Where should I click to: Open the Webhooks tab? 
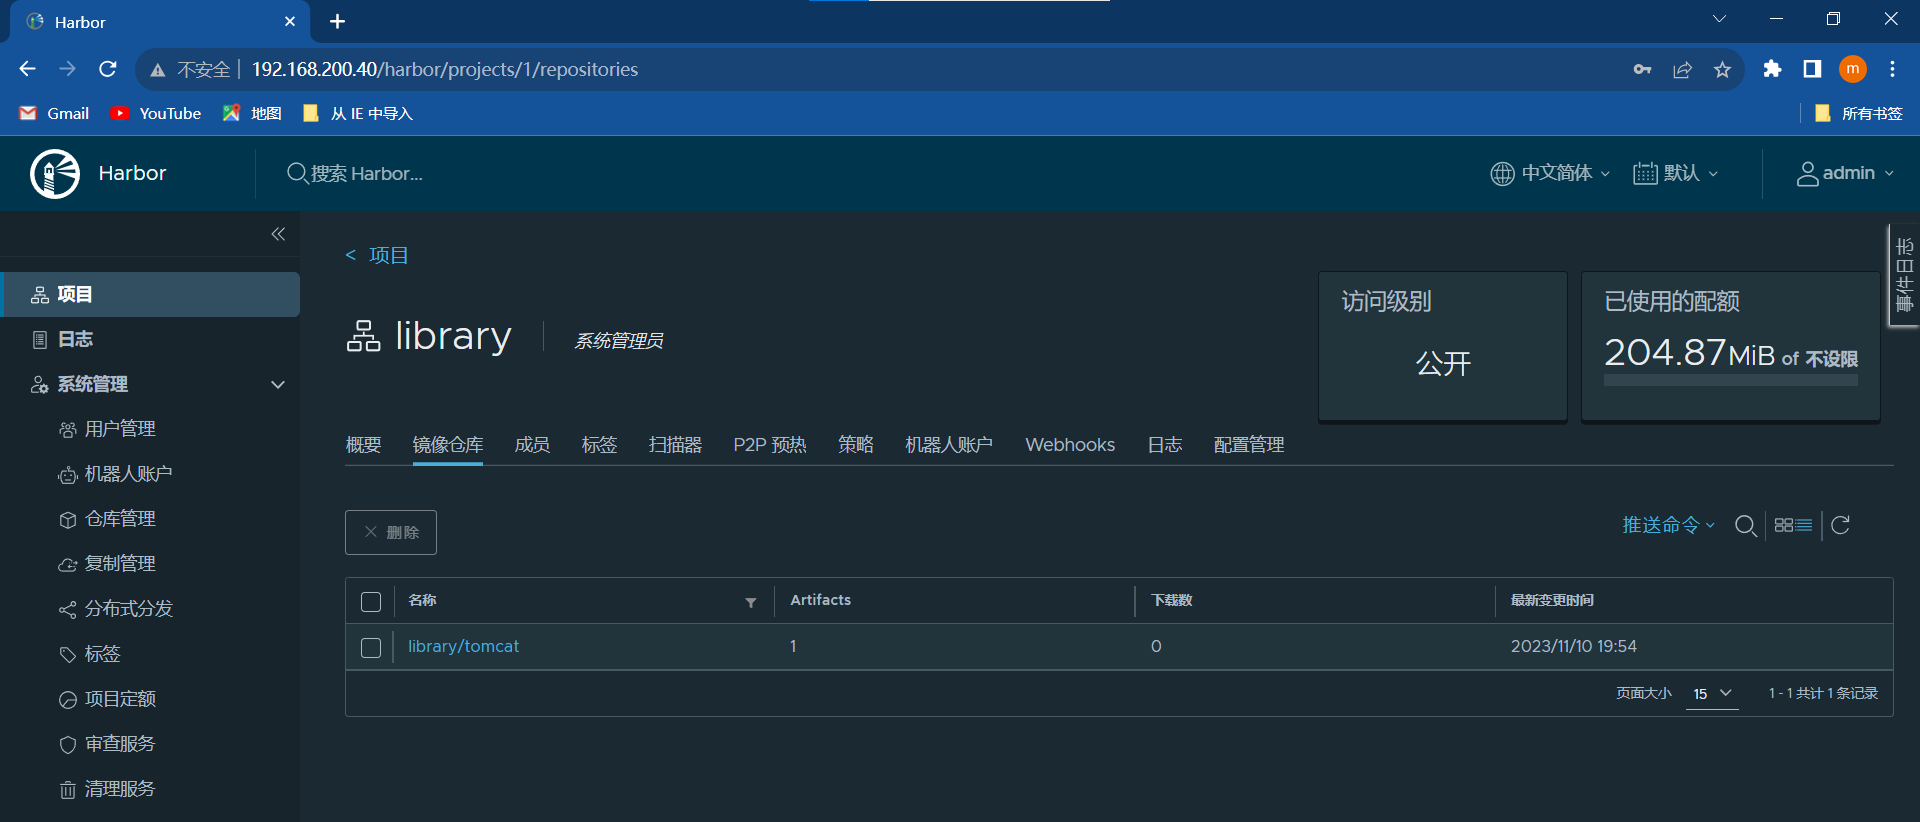click(x=1070, y=445)
